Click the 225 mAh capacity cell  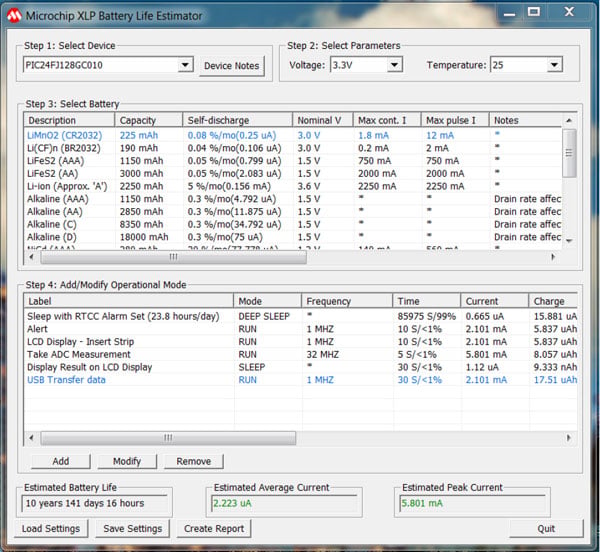(139, 135)
